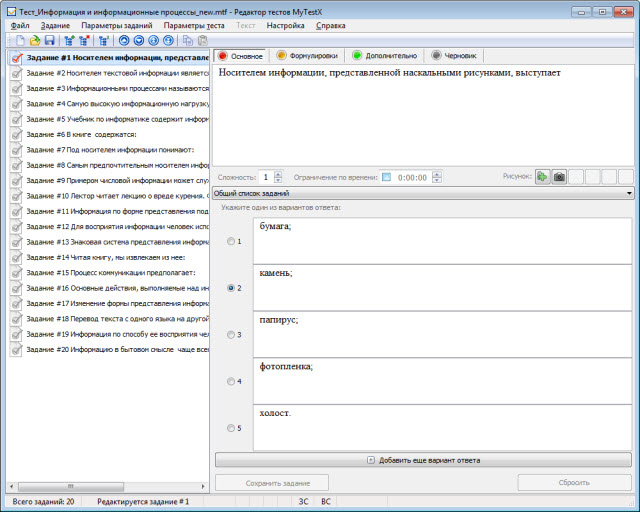Select answer option 1 radio button

tap(232, 241)
